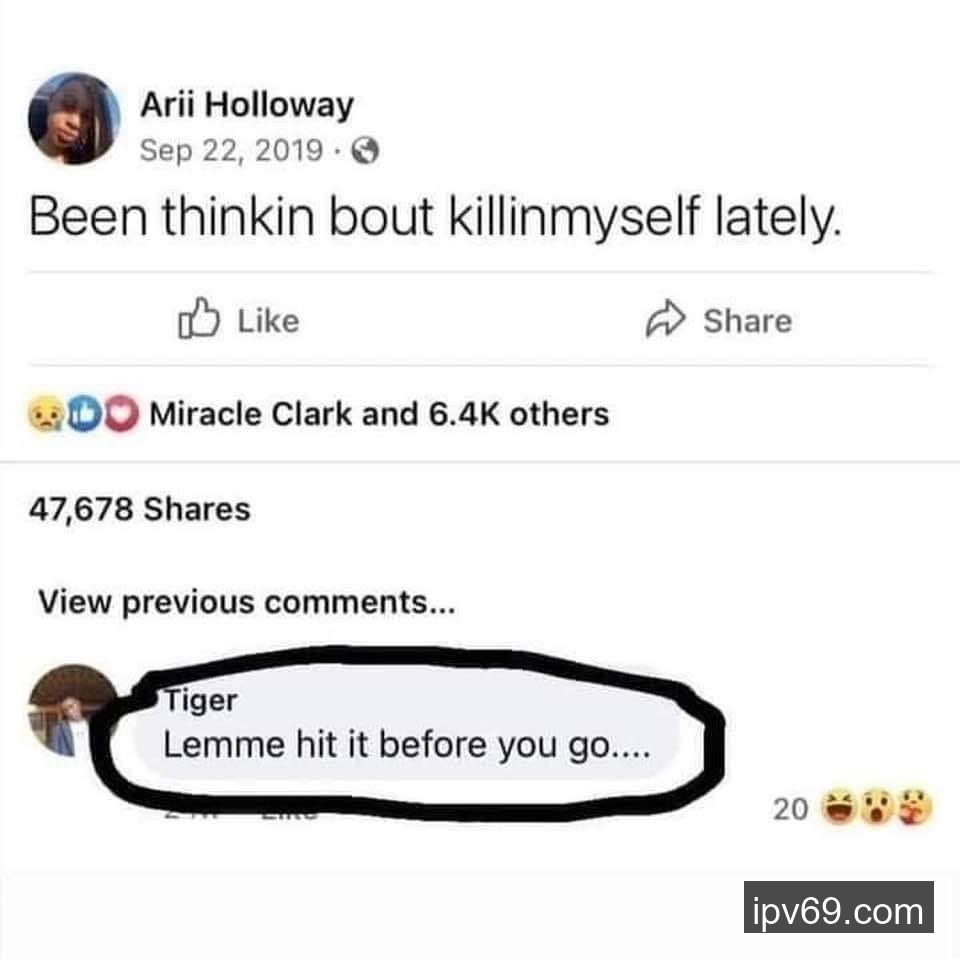Screen dimensions: 960x959
Task: Open Miracle Clark and 6.4K others list
Action: pyautogui.click(x=380, y=415)
